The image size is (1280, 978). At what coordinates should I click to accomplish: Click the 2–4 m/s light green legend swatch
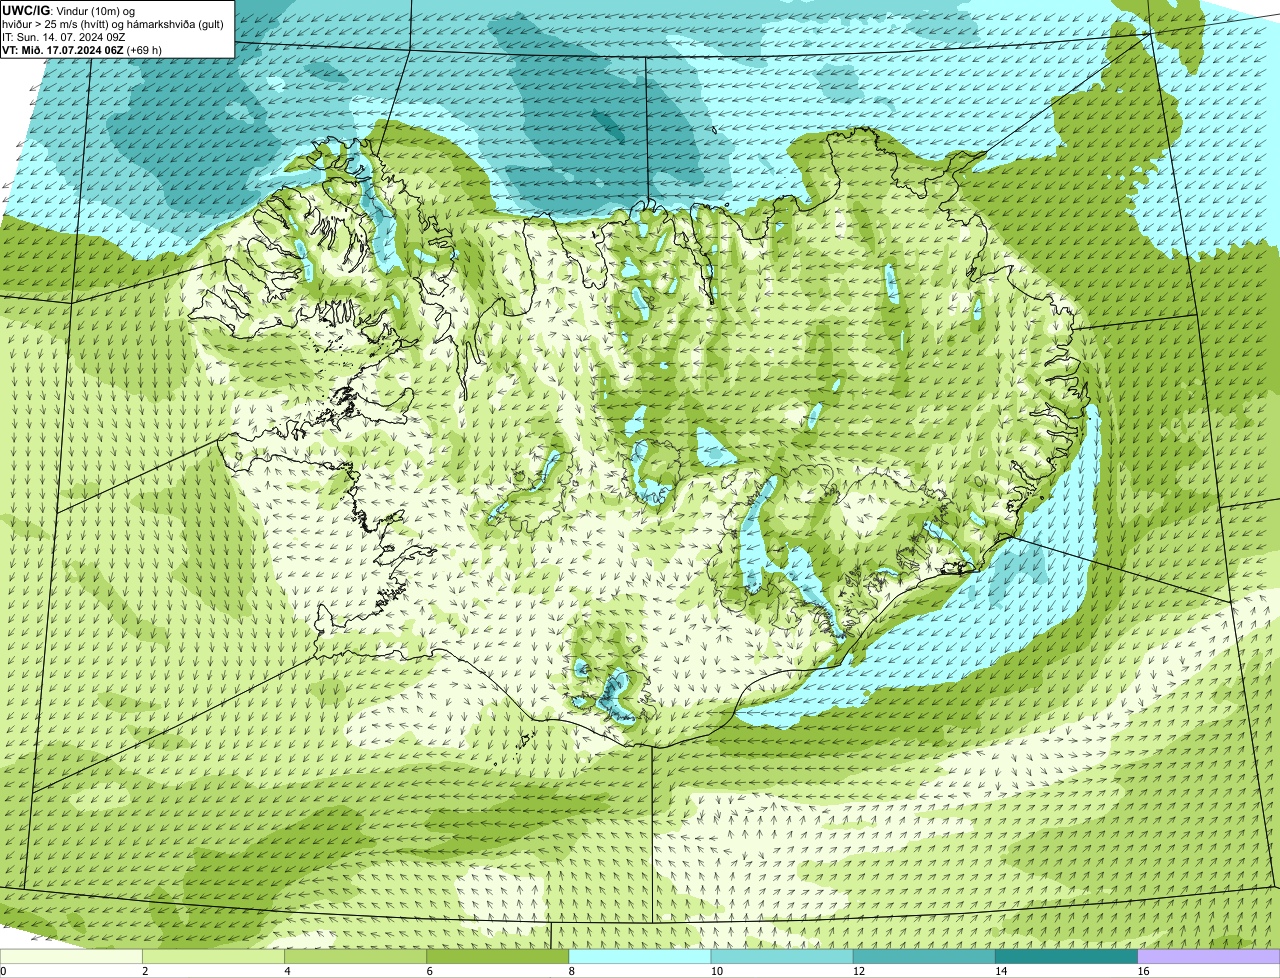(x=213, y=957)
